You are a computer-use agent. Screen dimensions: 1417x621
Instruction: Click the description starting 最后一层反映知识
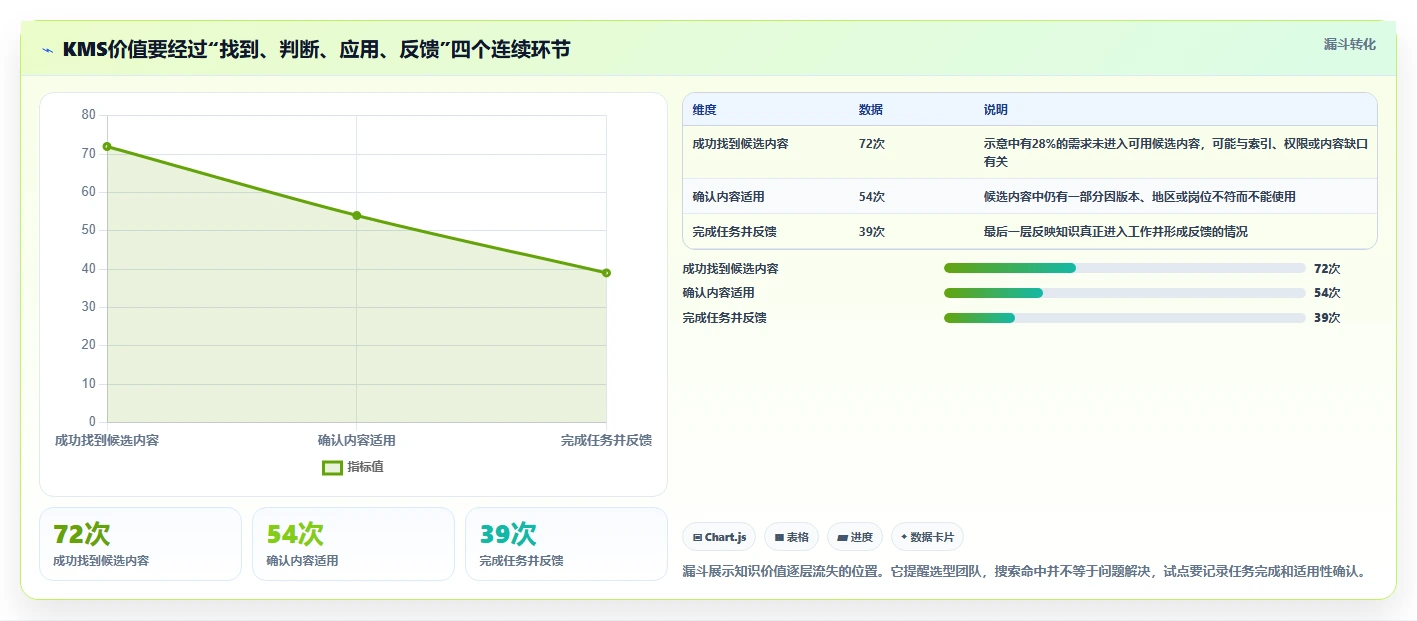[1115, 232]
